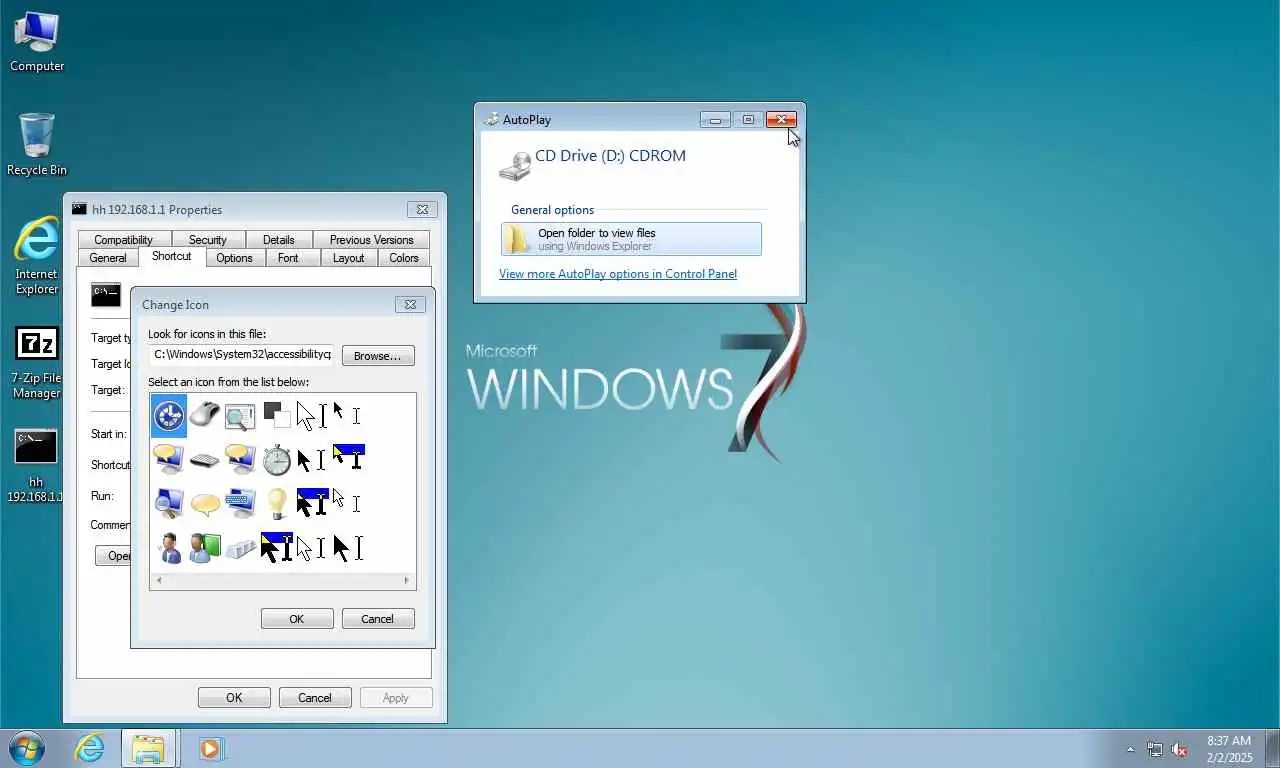Select the blue Ease of Access icon
Image resolution: width=1280 pixels, height=768 pixels.
point(169,415)
